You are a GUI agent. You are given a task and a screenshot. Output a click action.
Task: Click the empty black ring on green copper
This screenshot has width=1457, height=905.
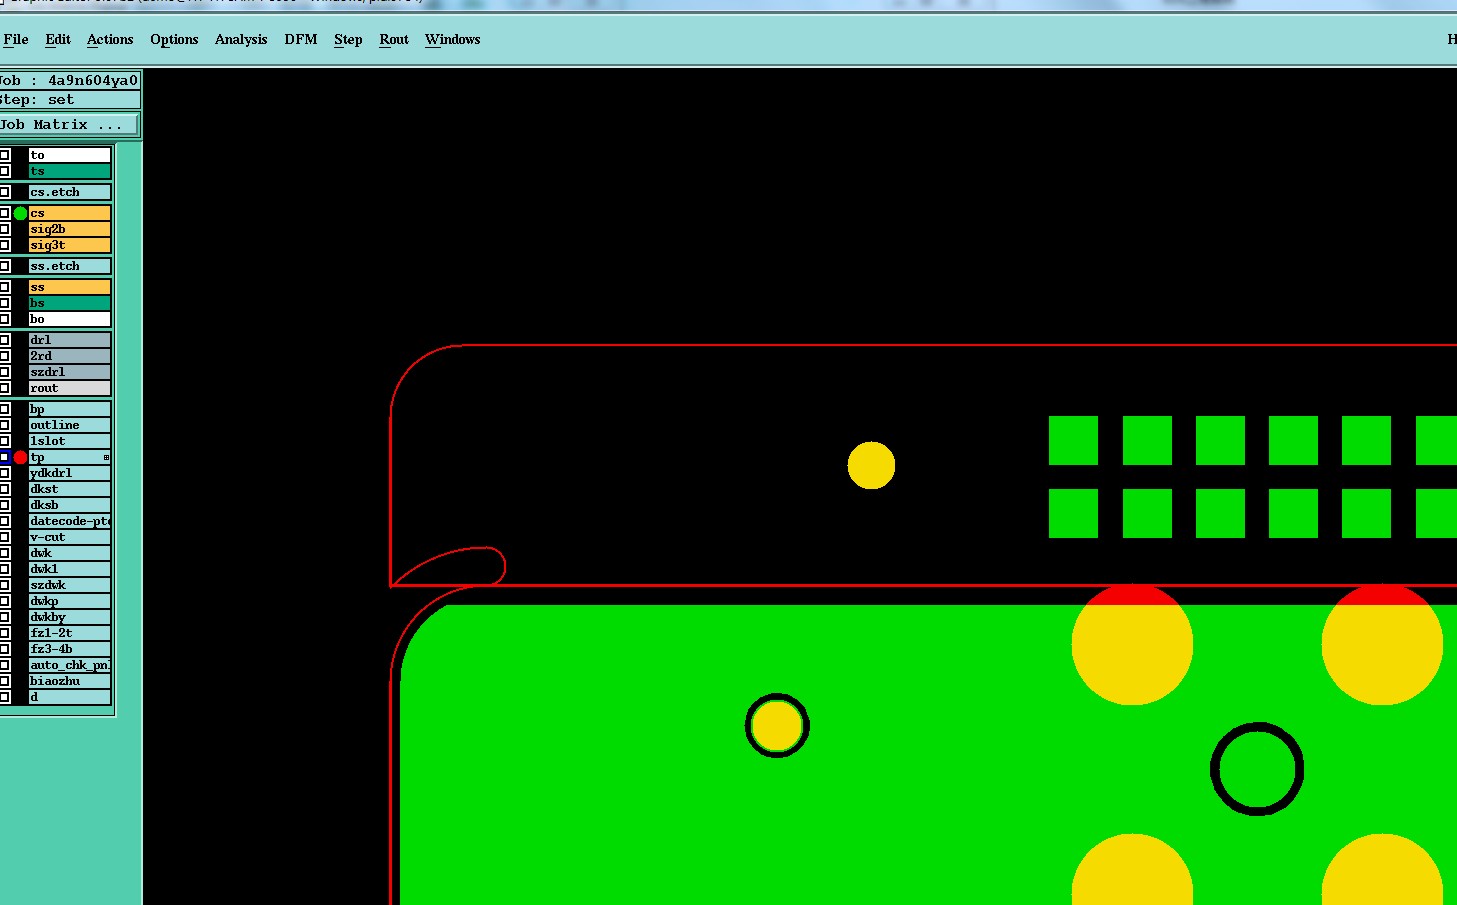point(1257,769)
